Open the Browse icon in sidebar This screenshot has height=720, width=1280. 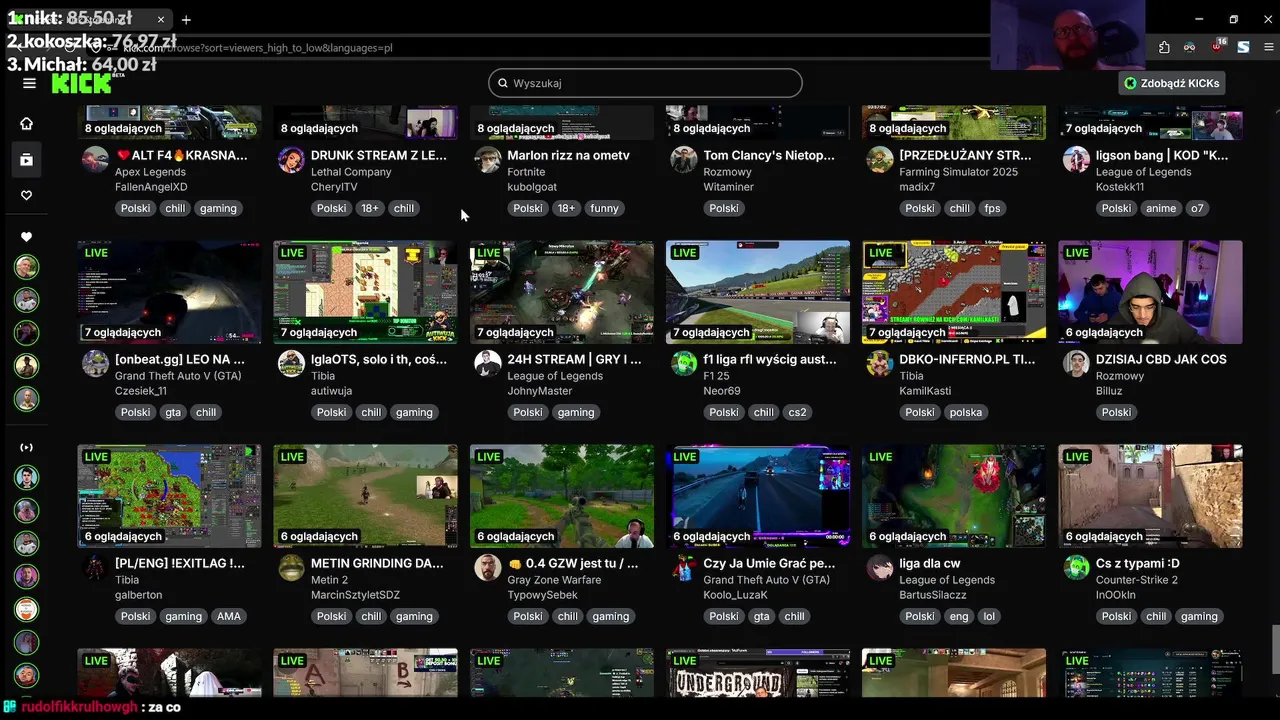click(x=27, y=159)
